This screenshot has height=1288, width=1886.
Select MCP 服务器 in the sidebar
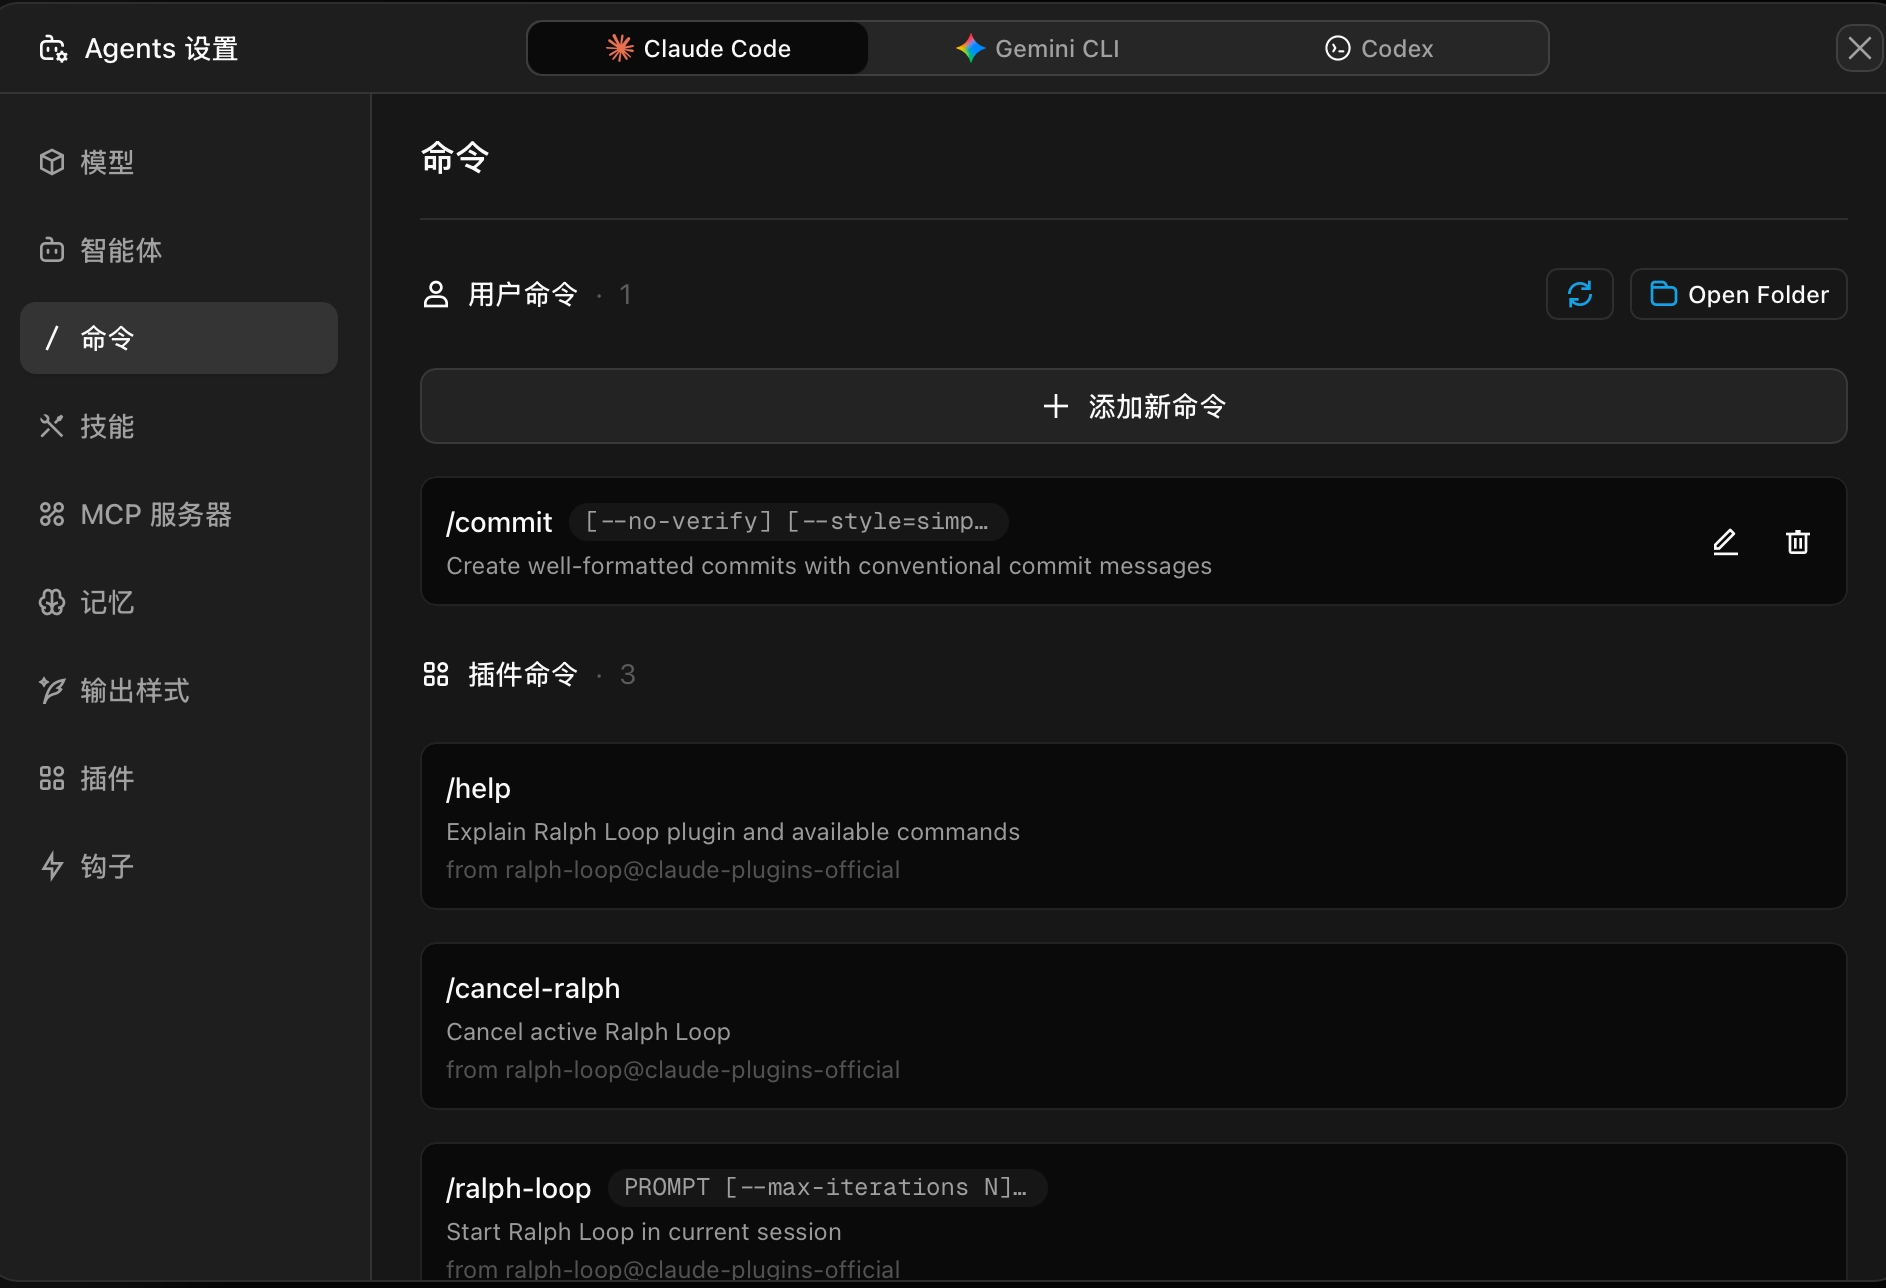pyautogui.click(x=155, y=514)
